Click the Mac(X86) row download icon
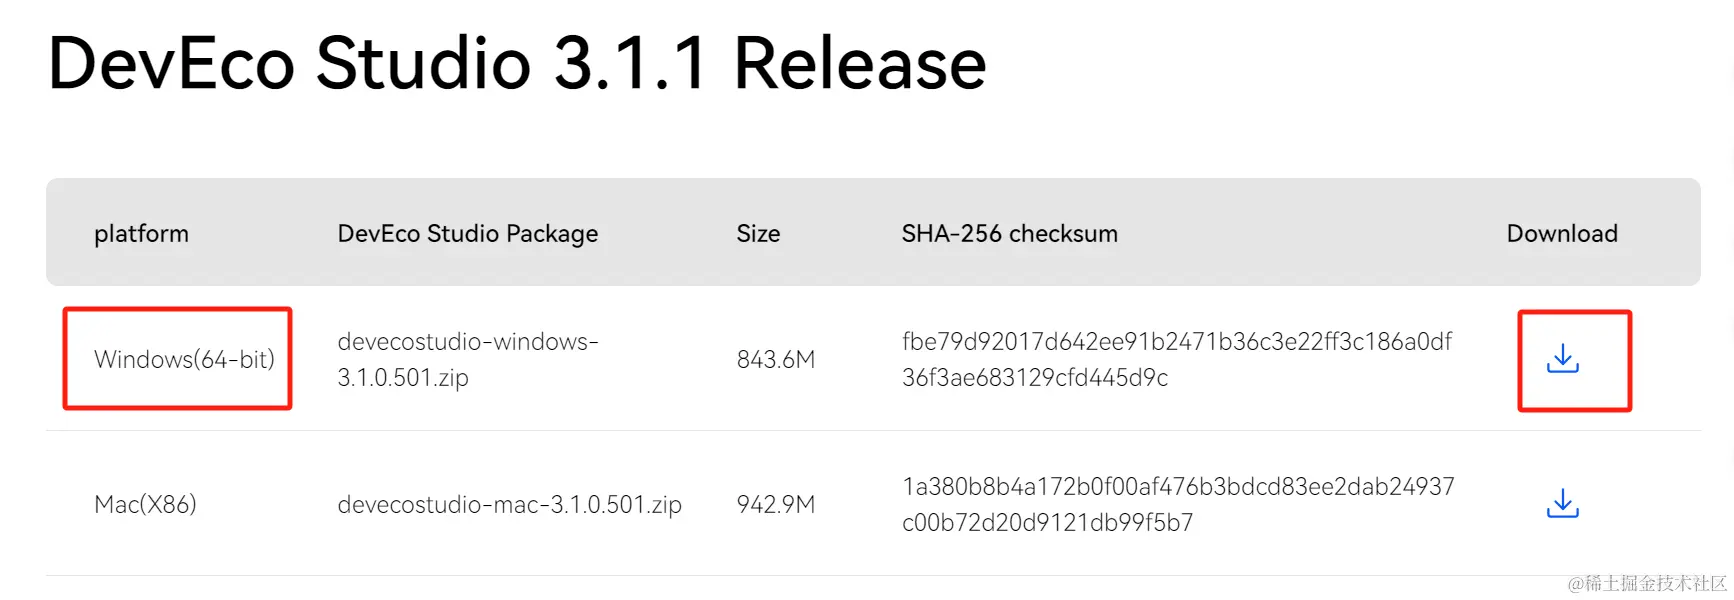This screenshot has height=600, width=1734. coord(1562,503)
